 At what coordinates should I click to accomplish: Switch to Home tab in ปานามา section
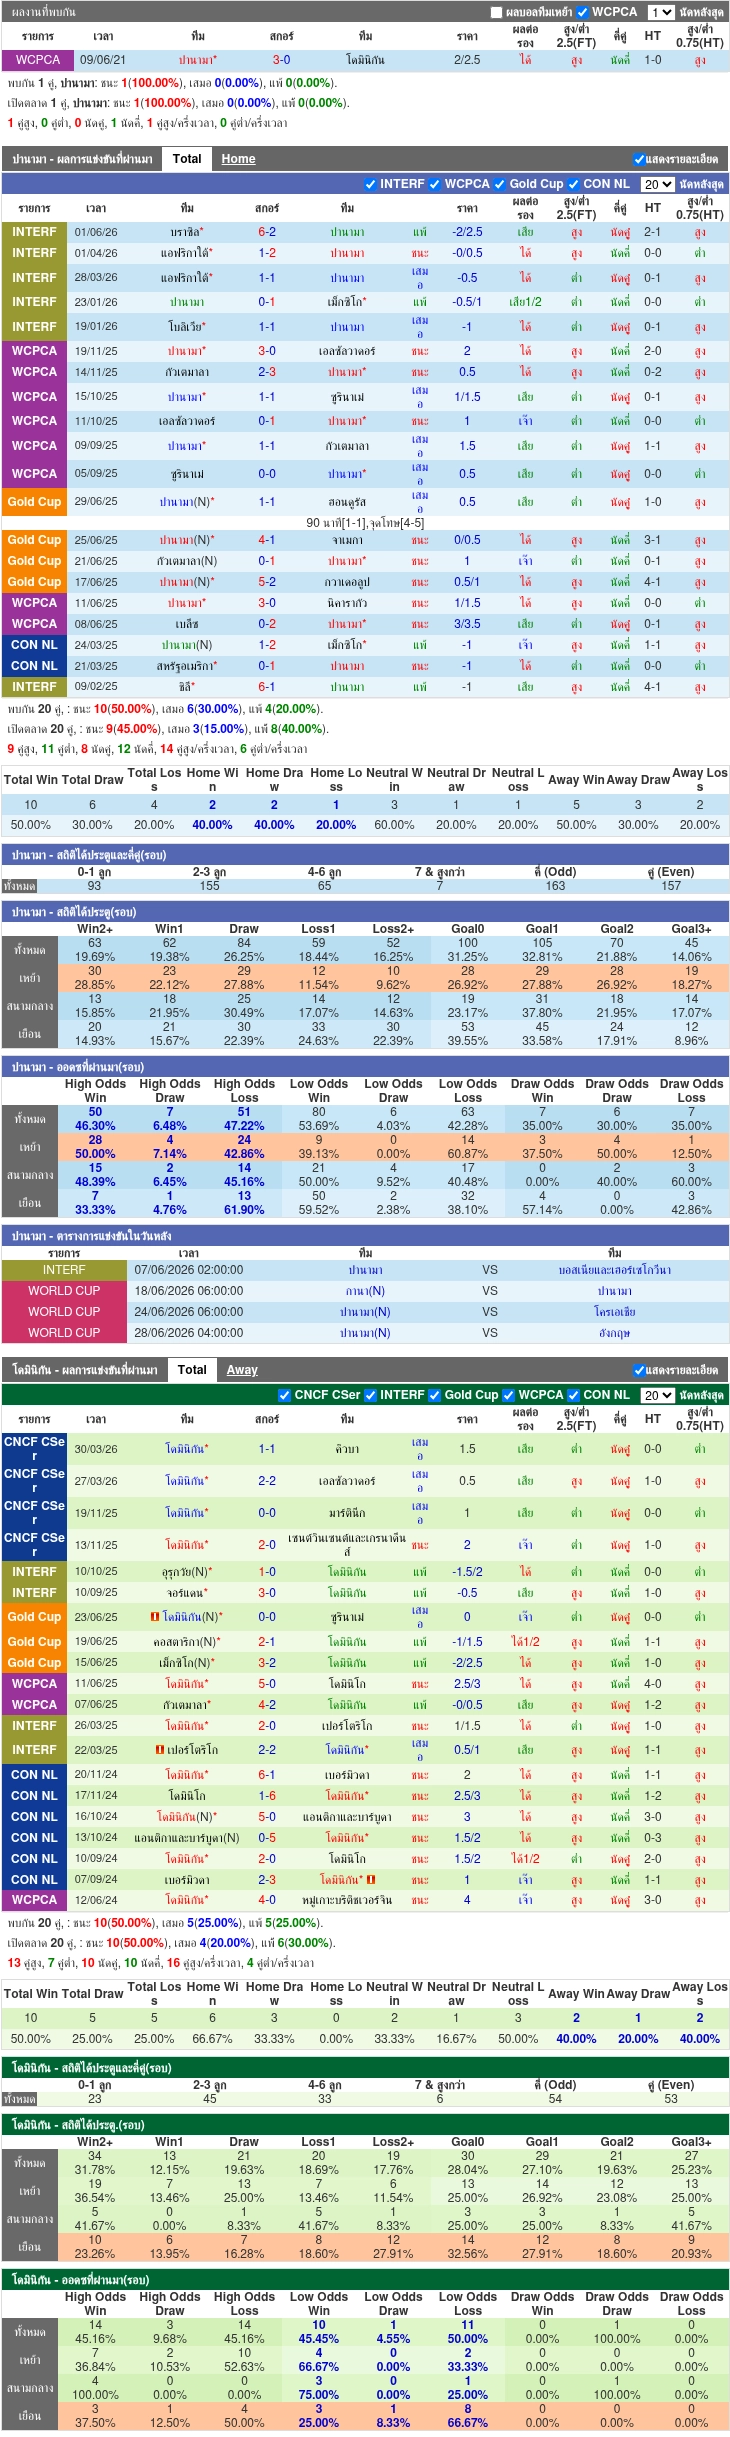pos(238,159)
